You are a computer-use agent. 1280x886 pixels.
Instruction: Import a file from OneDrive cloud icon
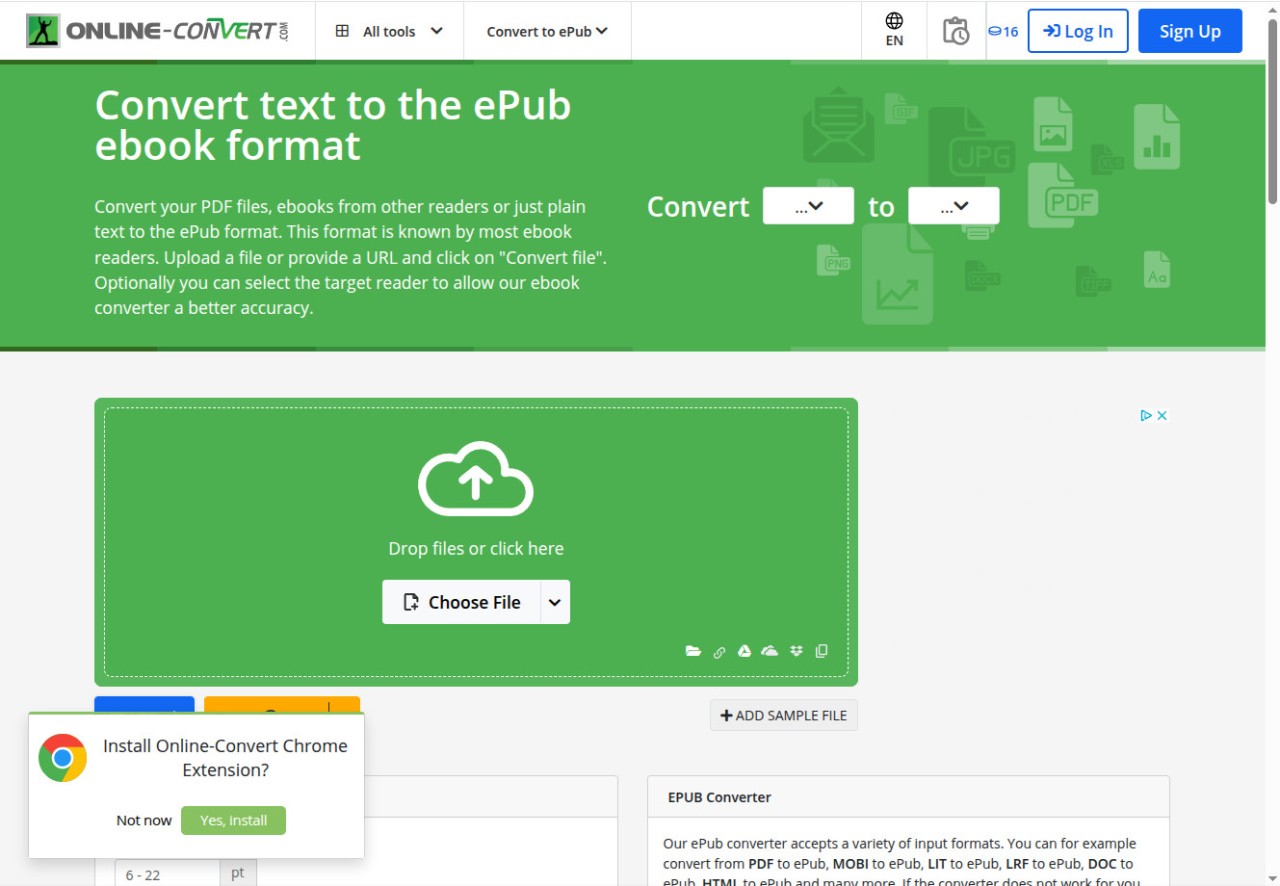tap(769, 651)
